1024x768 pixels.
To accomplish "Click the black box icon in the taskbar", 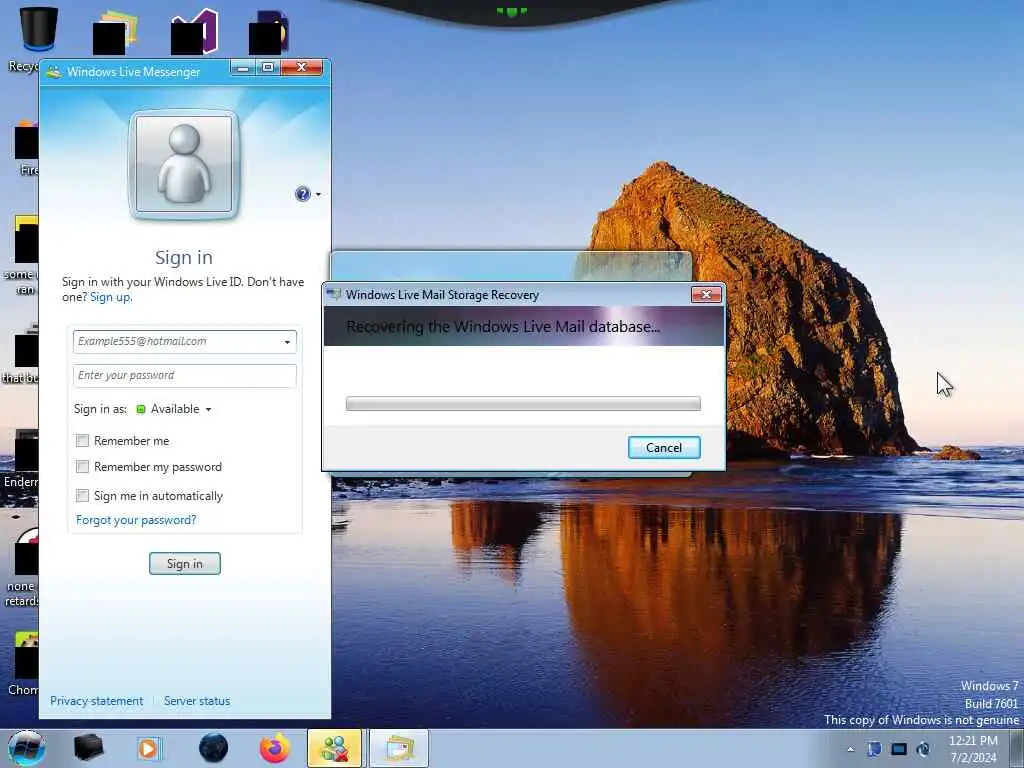I will pyautogui.click(x=89, y=748).
